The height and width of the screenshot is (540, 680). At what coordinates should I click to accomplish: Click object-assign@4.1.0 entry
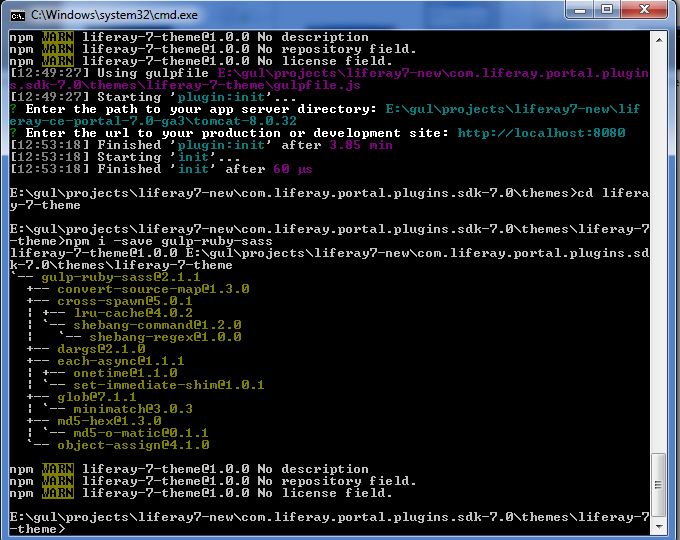tap(133, 445)
